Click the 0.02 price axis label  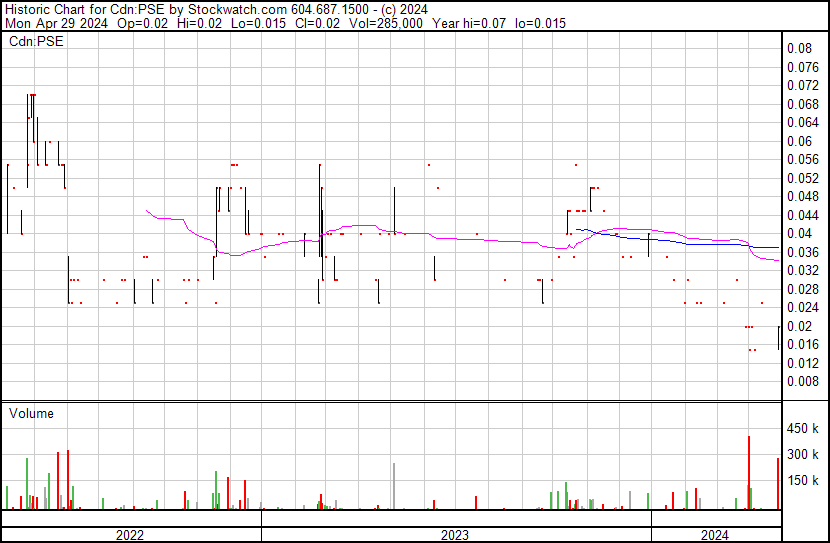(x=799, y=327)
